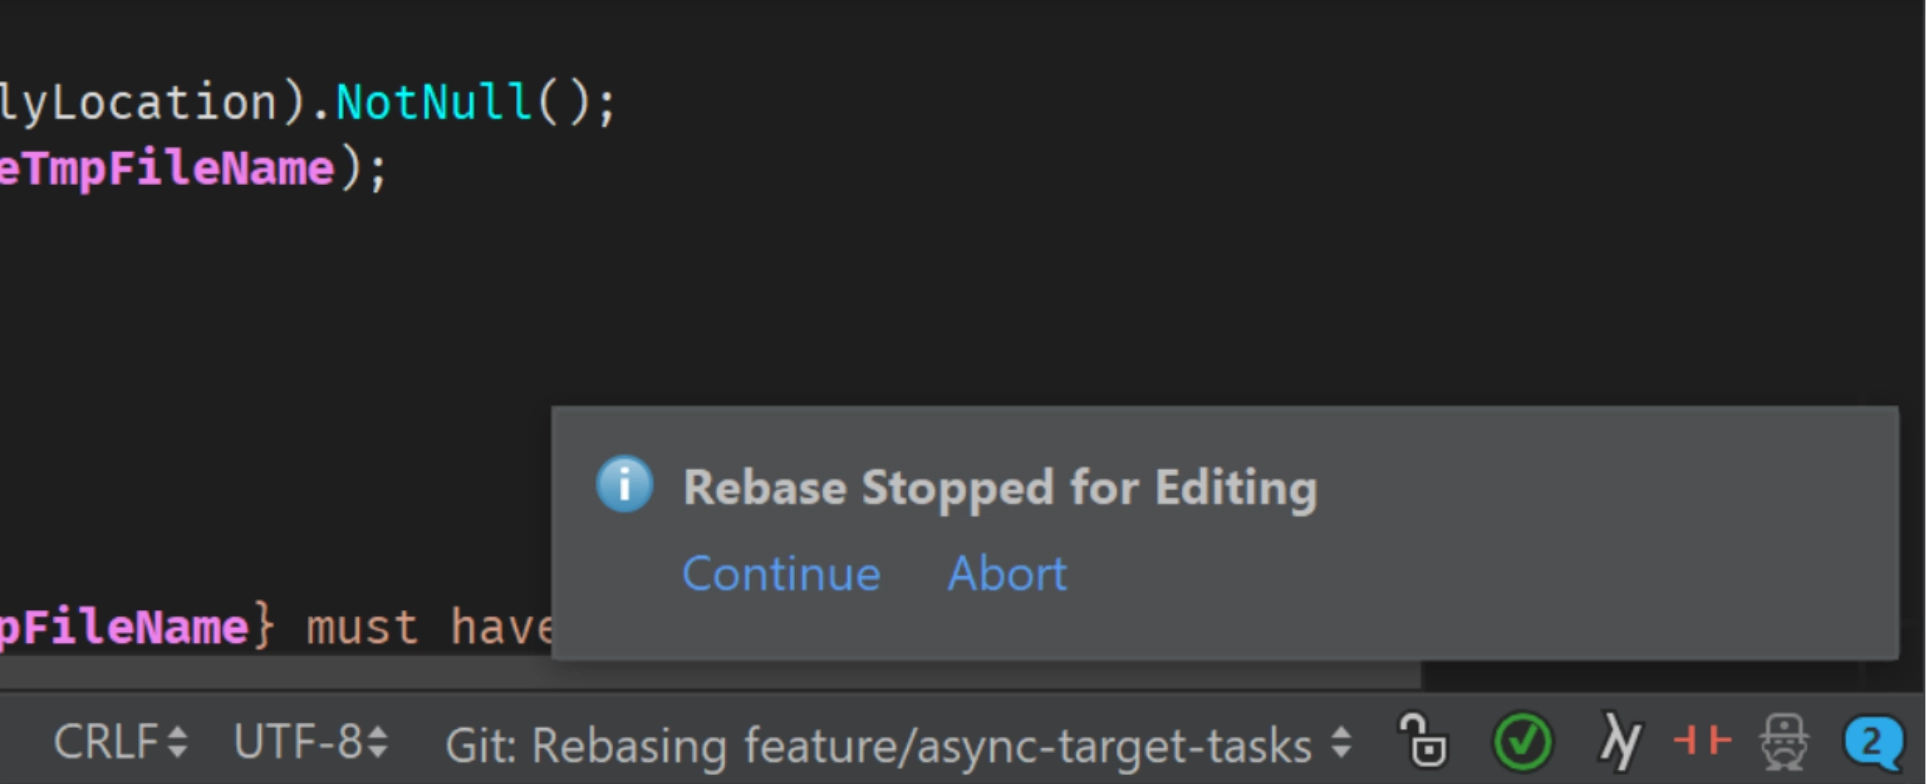Click the Abort link in rebase notification

1007,574
